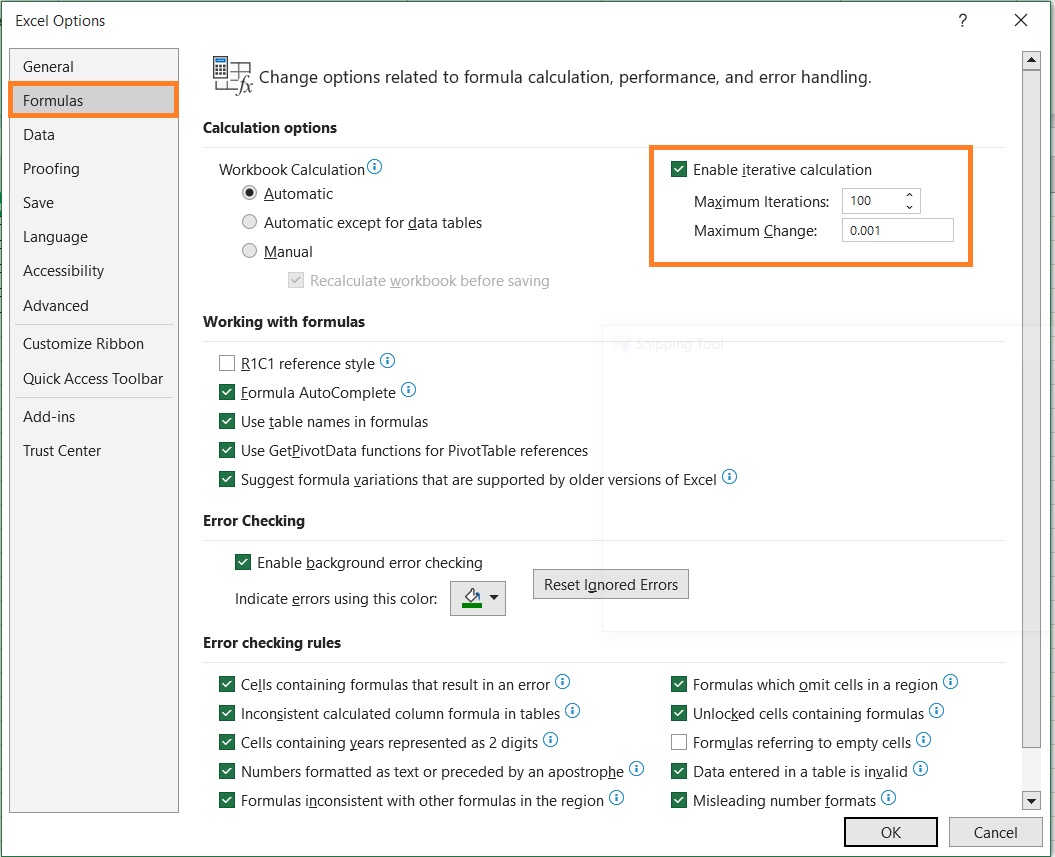
Task: Check Formulas referring to empty cells
Action: (679, 743)
